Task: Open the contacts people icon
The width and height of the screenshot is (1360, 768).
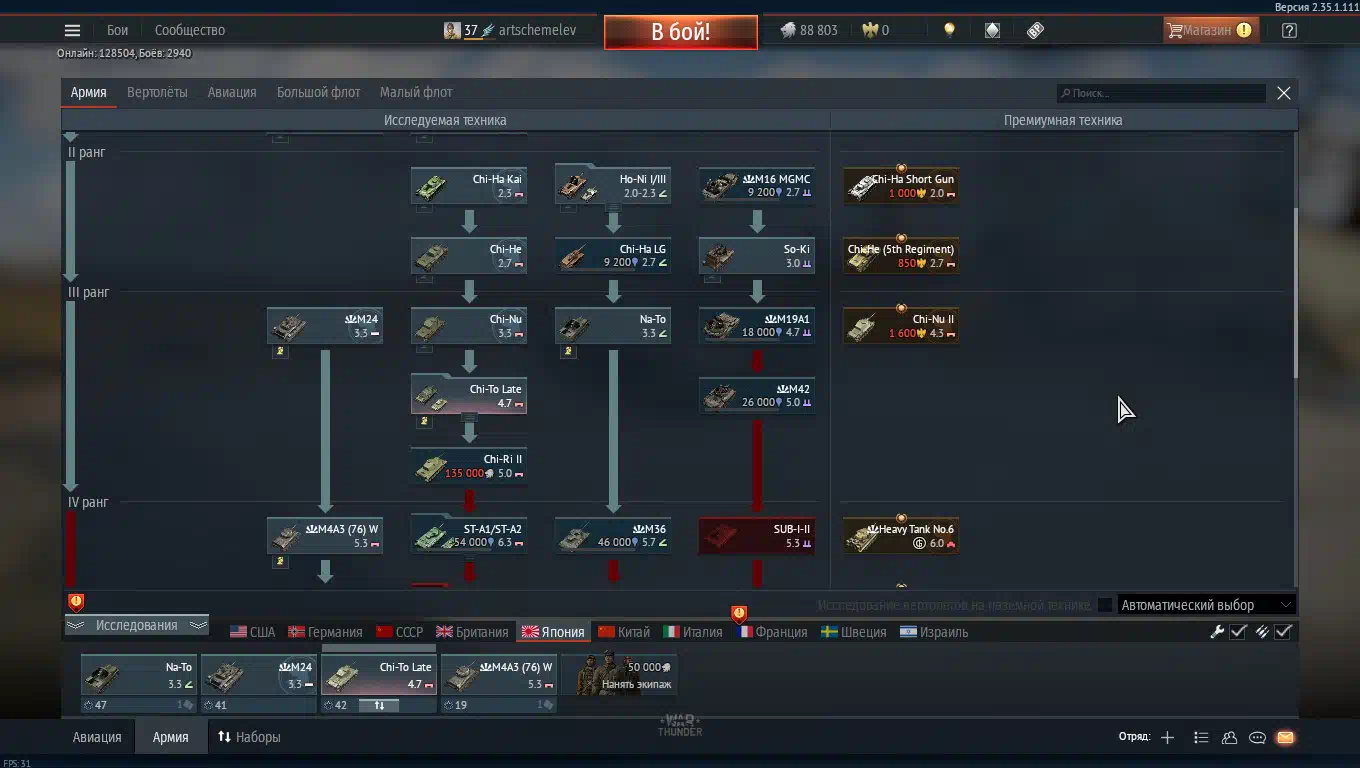Action: 1229,737
